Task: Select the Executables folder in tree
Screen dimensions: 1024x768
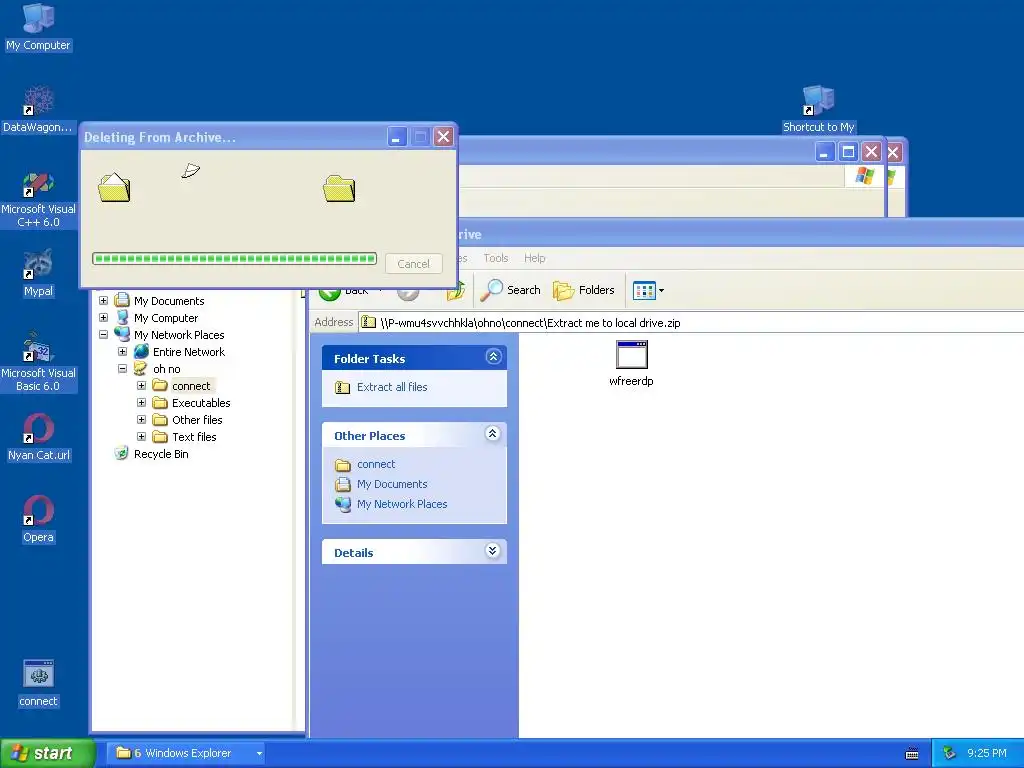Action: (x=200, y=403)
